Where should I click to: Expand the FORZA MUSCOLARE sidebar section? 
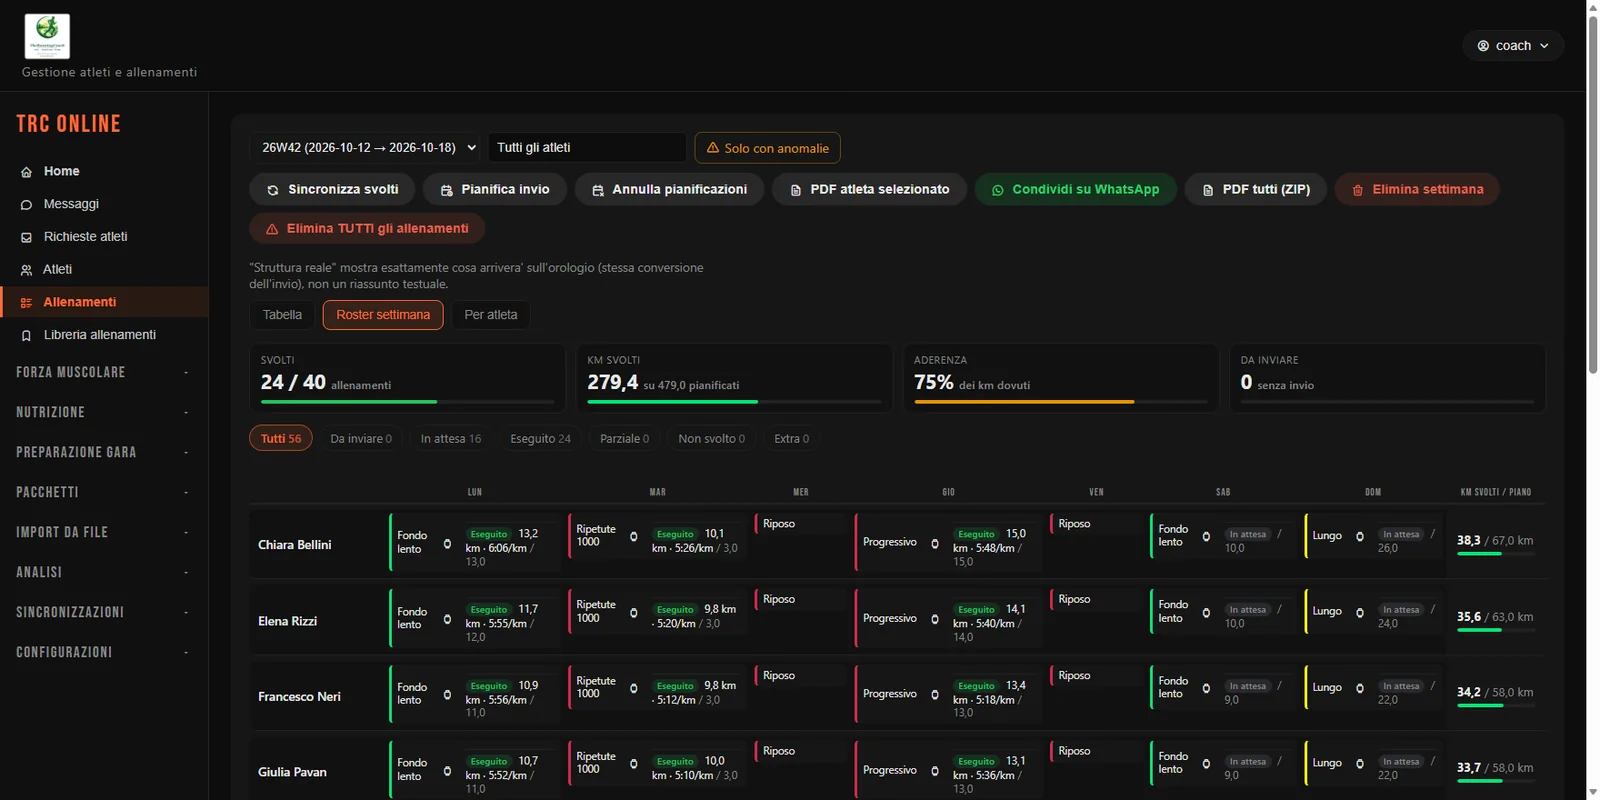(104, 372)
